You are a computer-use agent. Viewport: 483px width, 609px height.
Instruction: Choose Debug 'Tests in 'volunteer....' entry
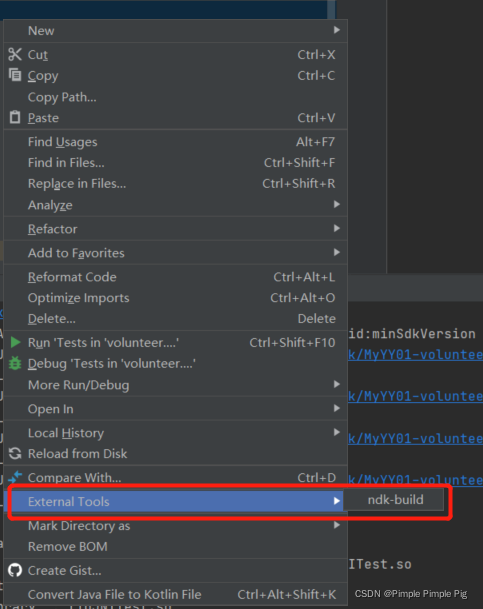tap(175, 364)
